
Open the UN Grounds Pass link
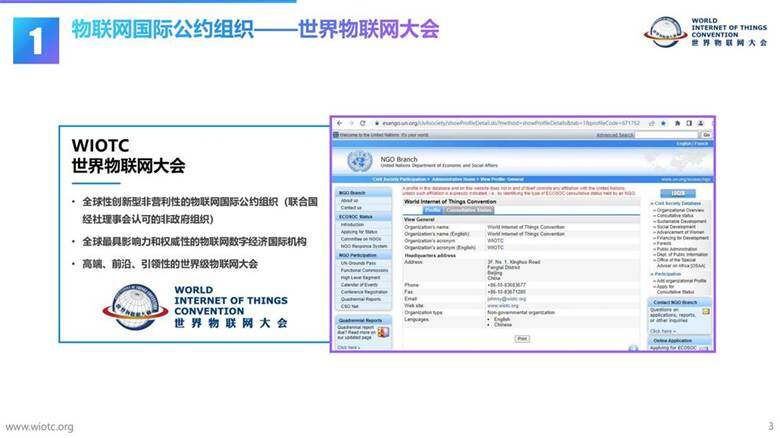pyautogui.click(x=358, y=263)
